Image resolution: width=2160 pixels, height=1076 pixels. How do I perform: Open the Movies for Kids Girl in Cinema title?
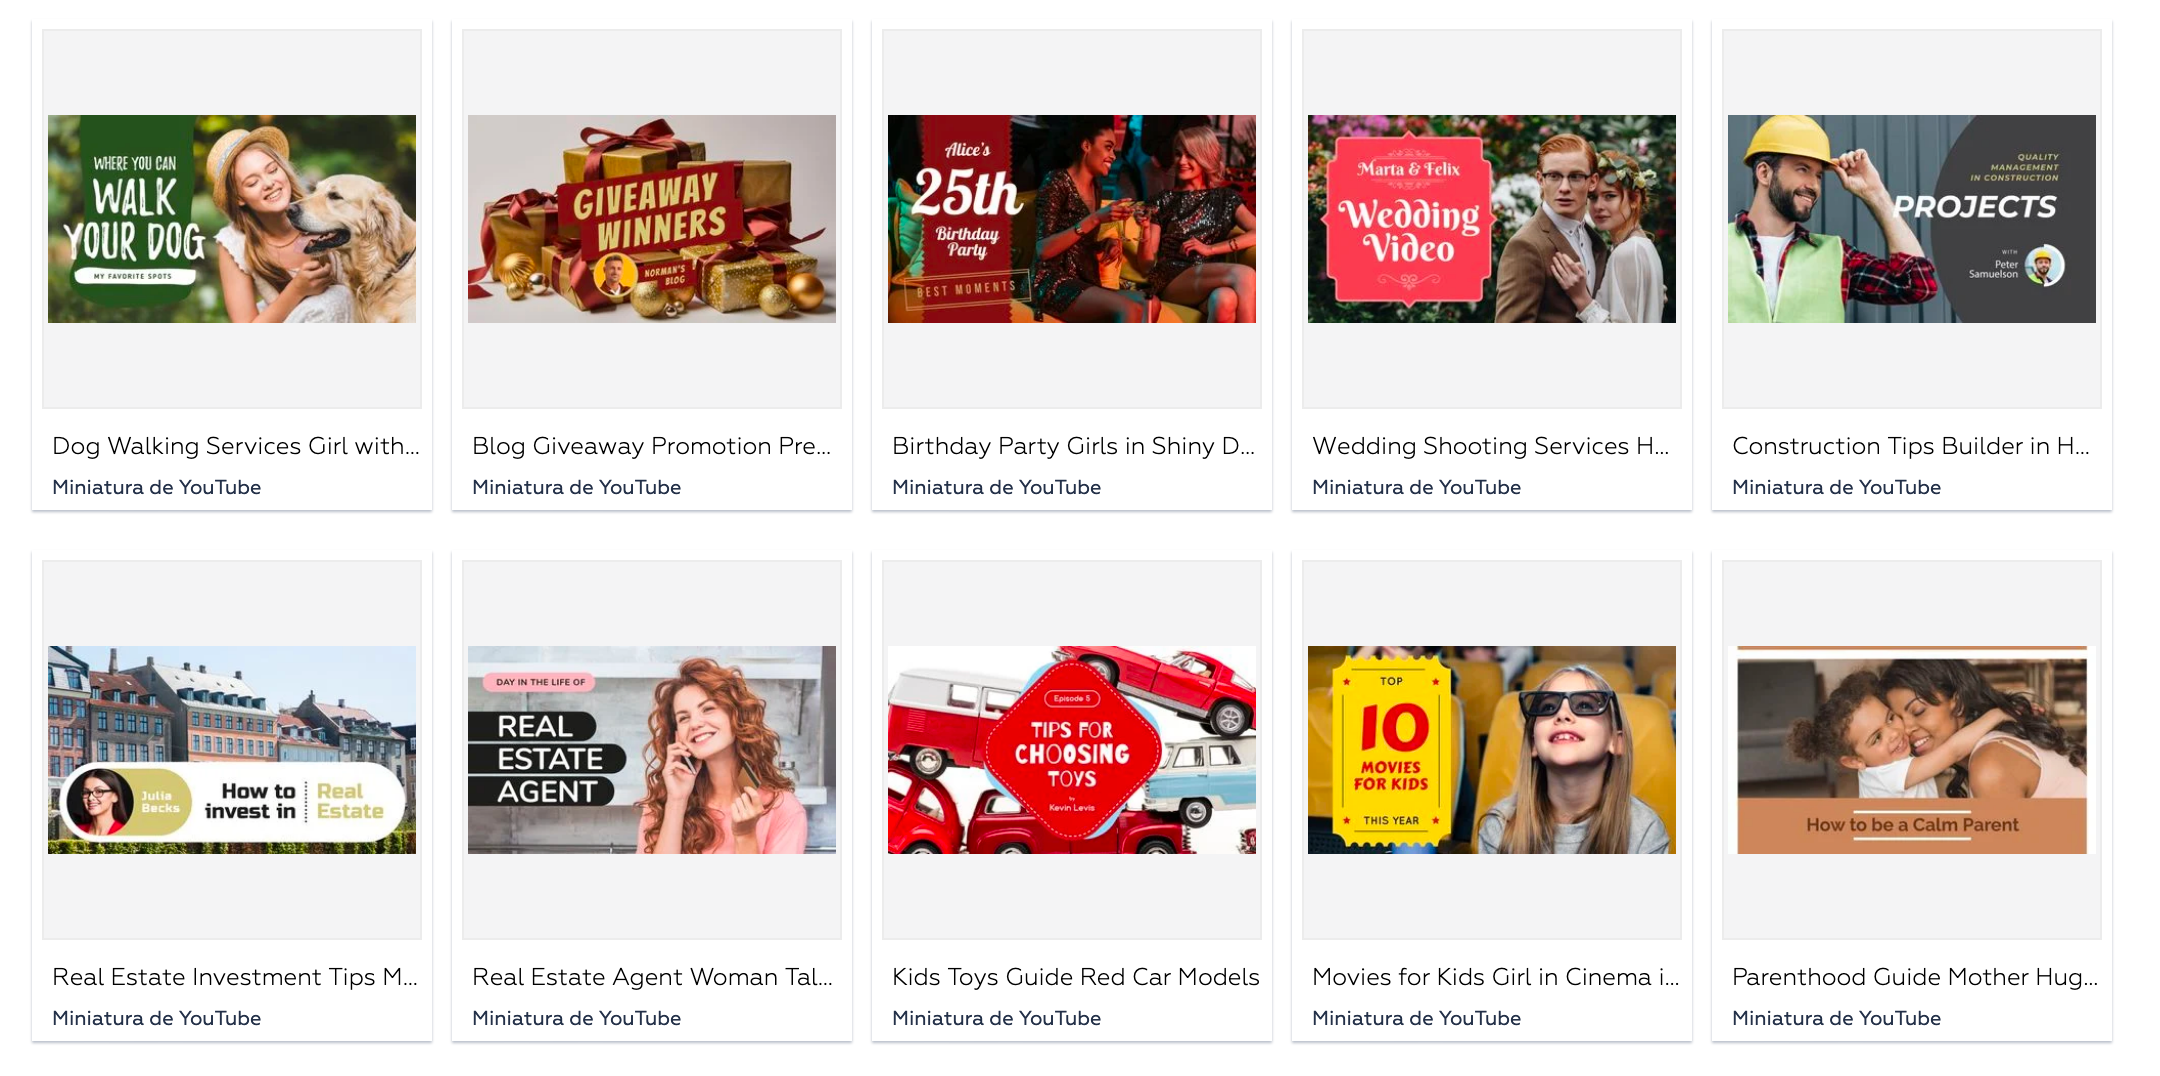(x=1496, y=977)
